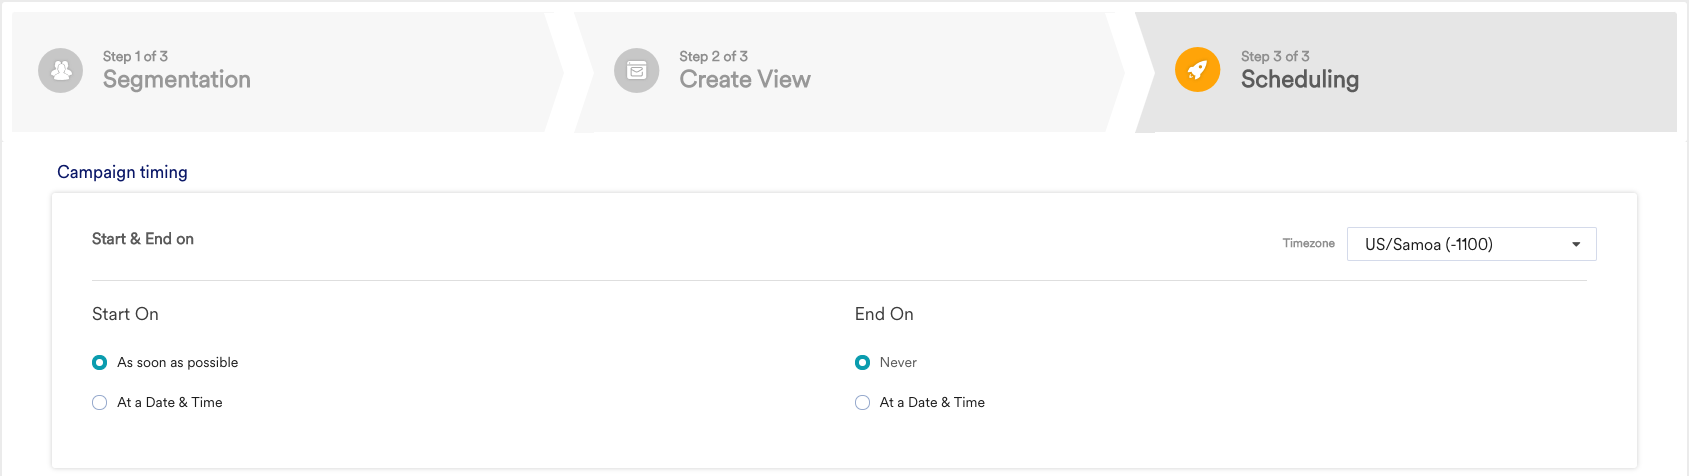The image size is (1689, 476).
Task: Click the timezone dropdown arrow
Action: [x=1576, y=244]
